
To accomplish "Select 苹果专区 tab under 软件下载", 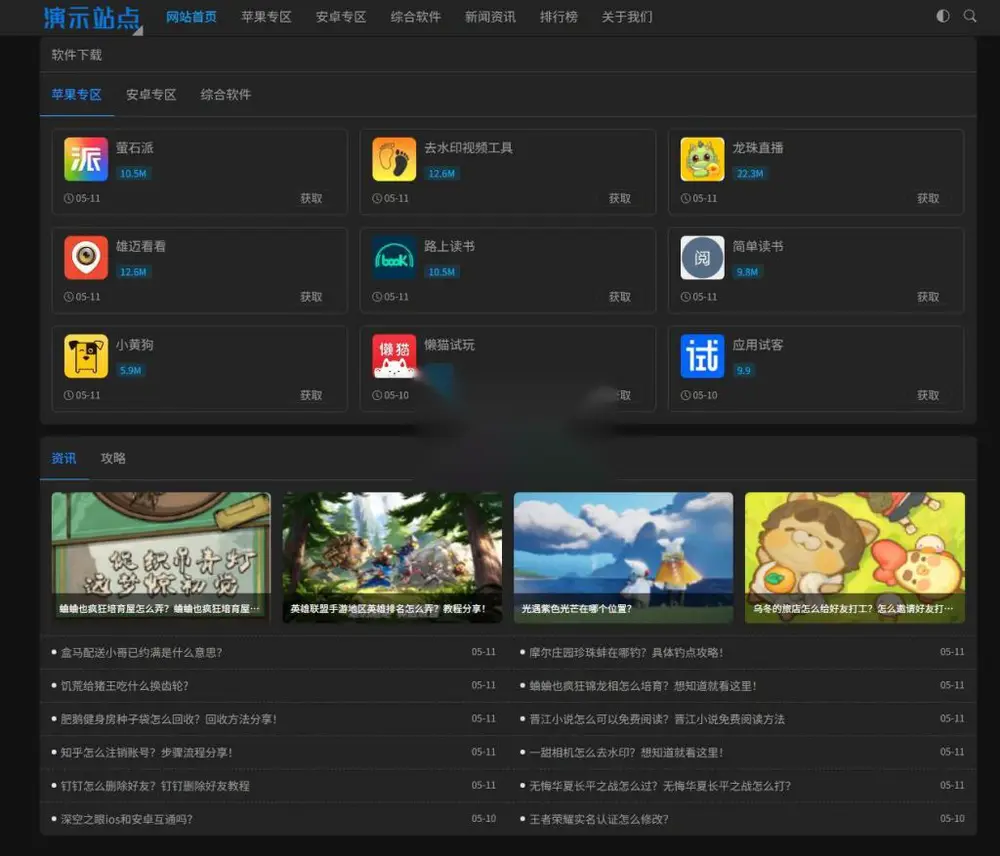I will 77,95.
